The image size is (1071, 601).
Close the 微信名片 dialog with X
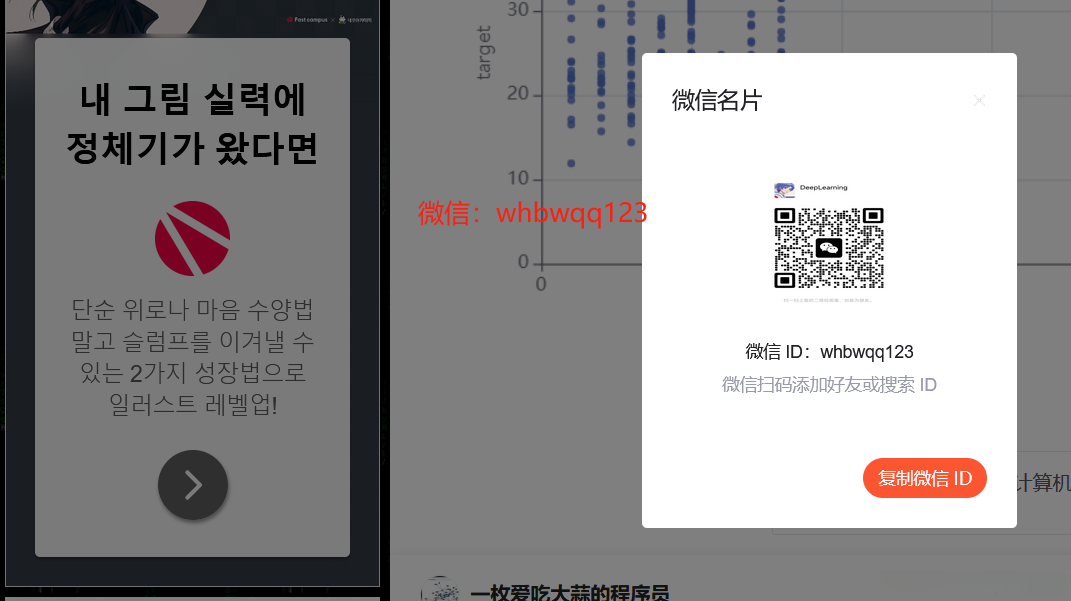(979, 100)
